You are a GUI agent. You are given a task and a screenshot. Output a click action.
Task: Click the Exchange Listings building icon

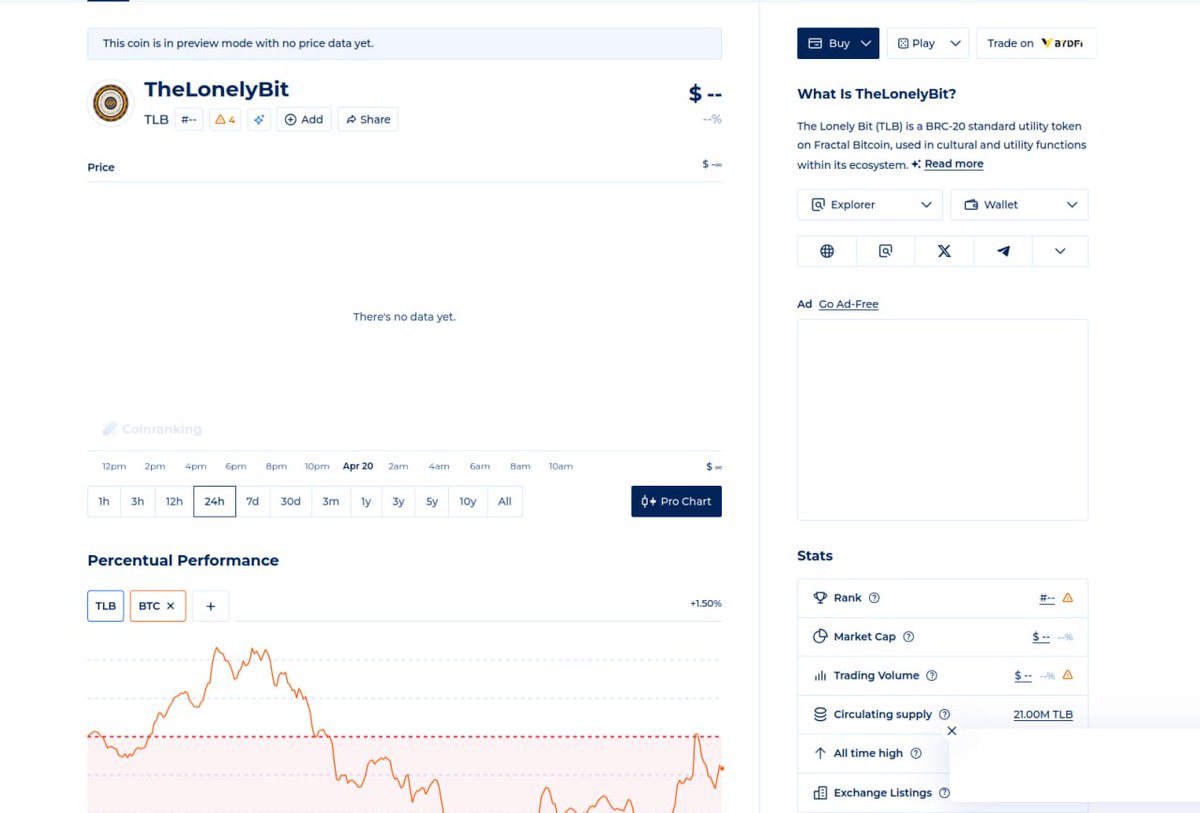click(820, 793)
